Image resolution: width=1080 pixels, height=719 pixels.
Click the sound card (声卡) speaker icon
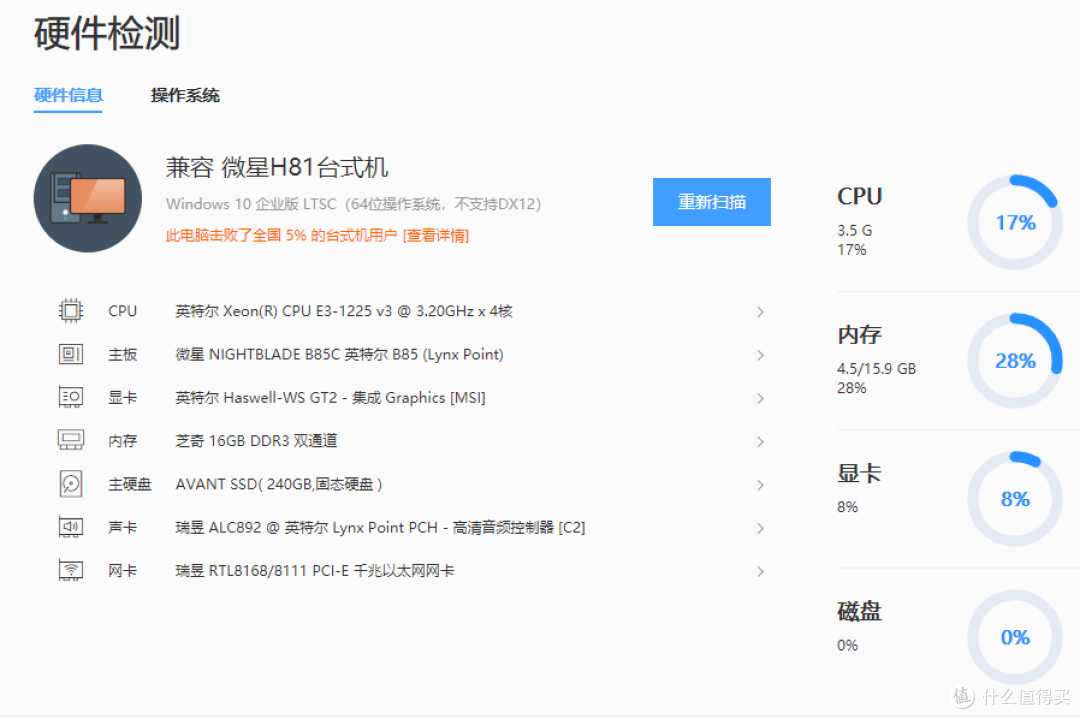[70, 527]
